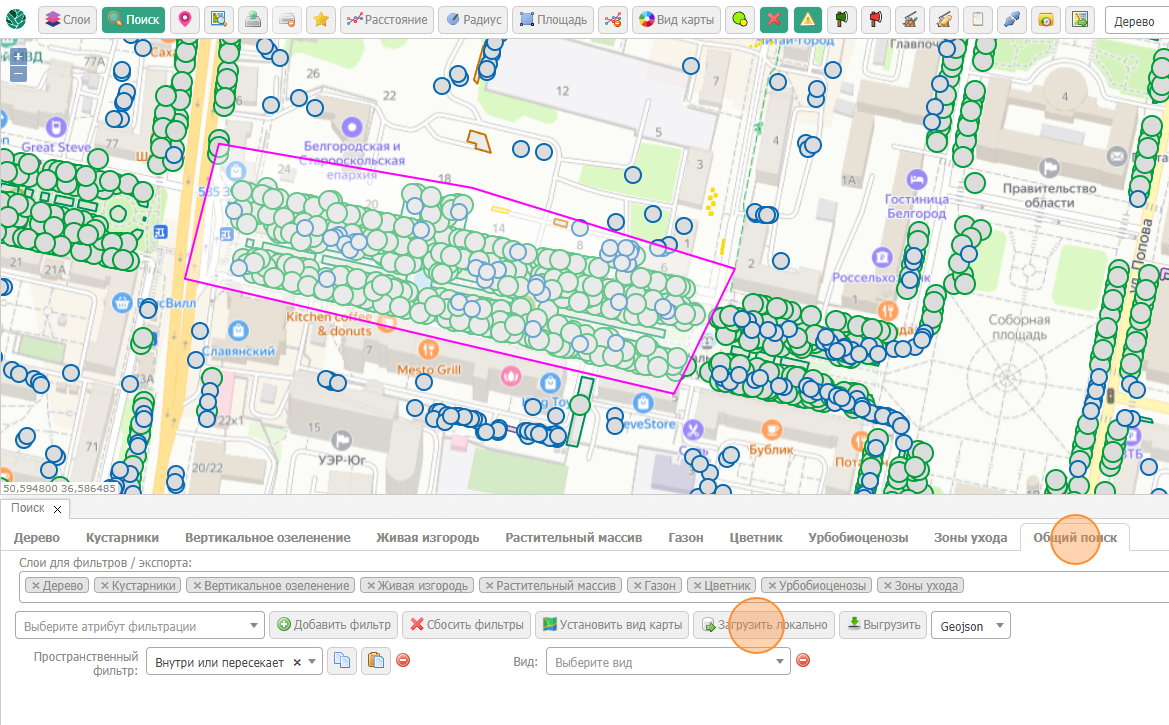Click the green-yellow circles icon

point(740,20)
